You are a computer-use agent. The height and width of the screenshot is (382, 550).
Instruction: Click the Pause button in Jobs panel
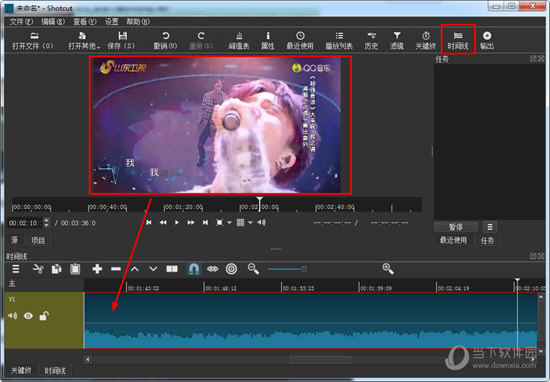pyautogui.click(x=456, y=227)
